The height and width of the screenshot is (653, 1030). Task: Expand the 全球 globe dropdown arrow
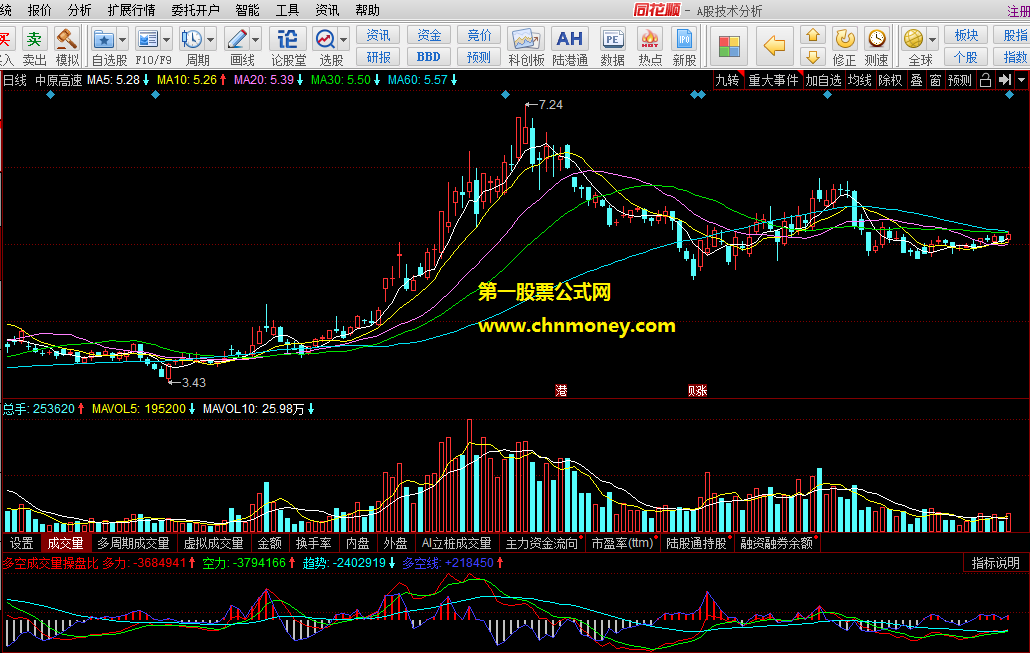point(932,40)
